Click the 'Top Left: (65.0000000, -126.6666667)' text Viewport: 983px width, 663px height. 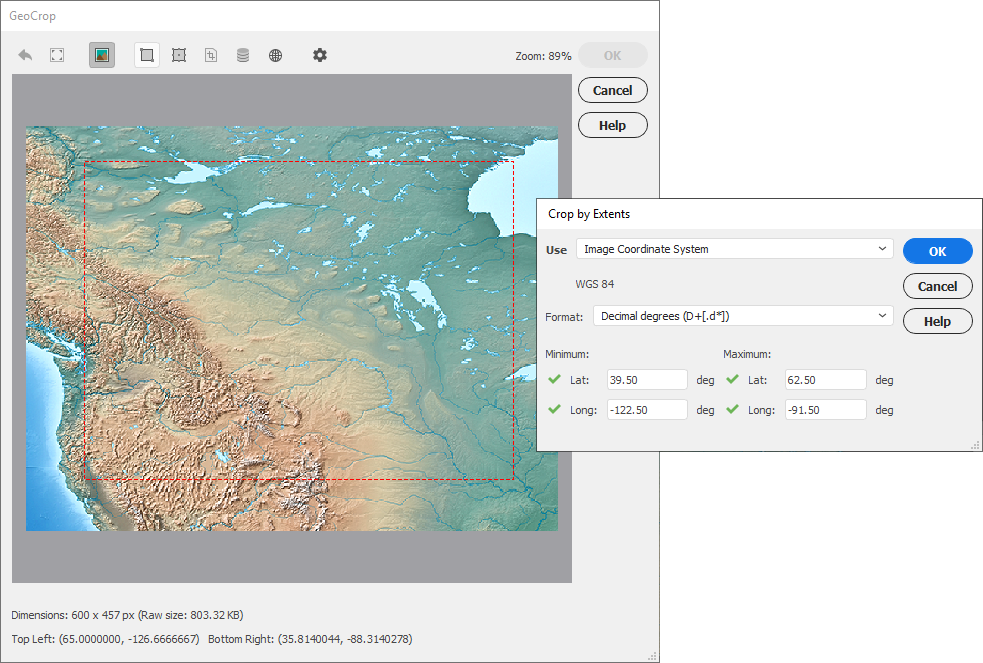coord(105,639)
